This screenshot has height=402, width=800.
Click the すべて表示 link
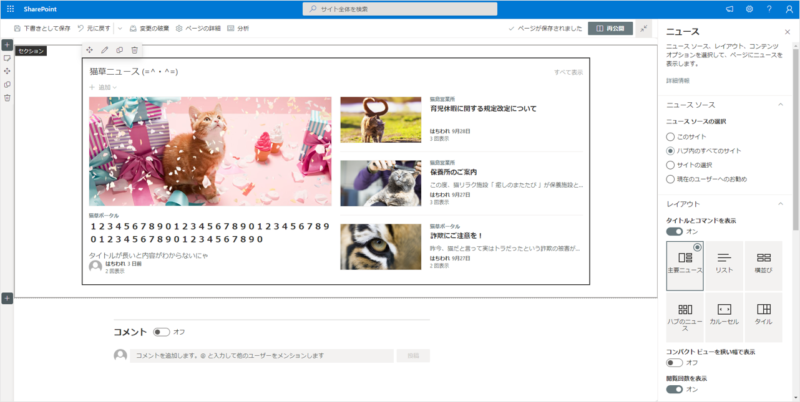pos(569,72)
